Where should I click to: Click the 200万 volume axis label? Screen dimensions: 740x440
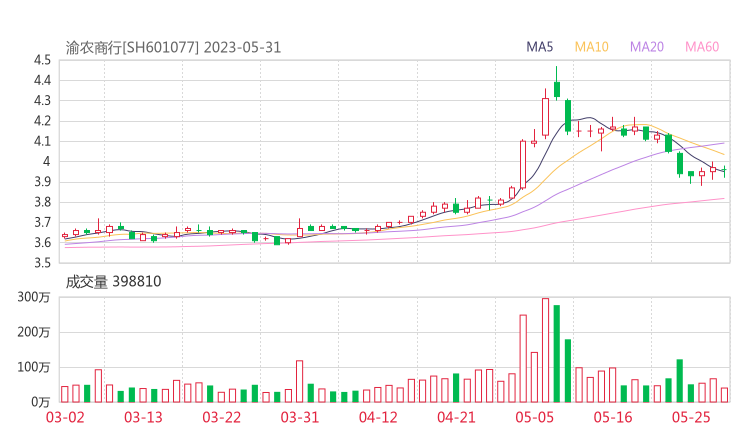[34, 332]
